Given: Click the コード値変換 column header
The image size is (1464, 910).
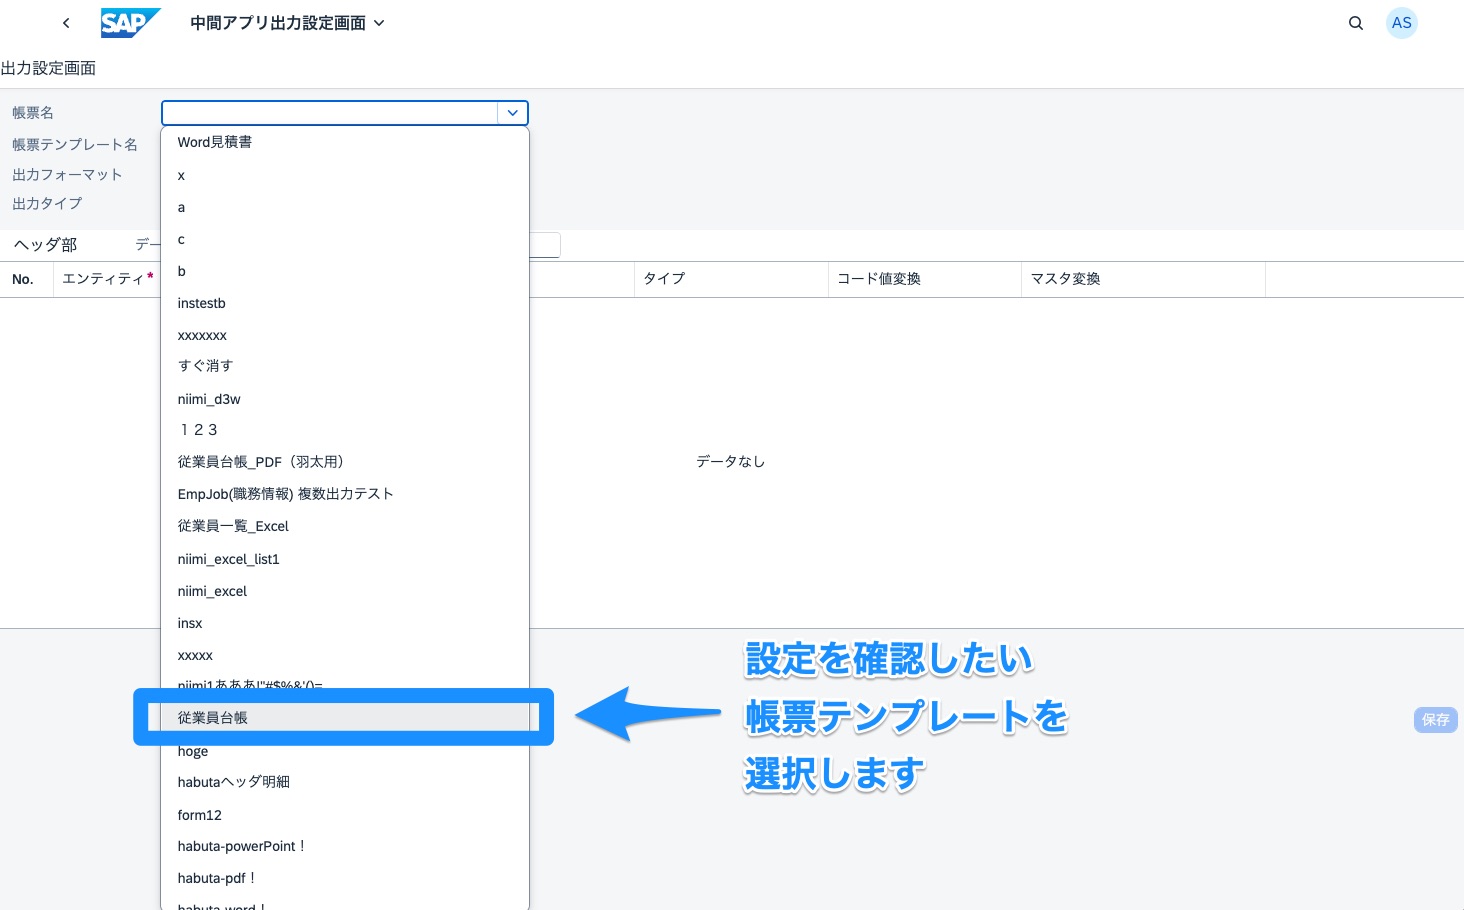Looking at the screenshot, I should (925, 279).
